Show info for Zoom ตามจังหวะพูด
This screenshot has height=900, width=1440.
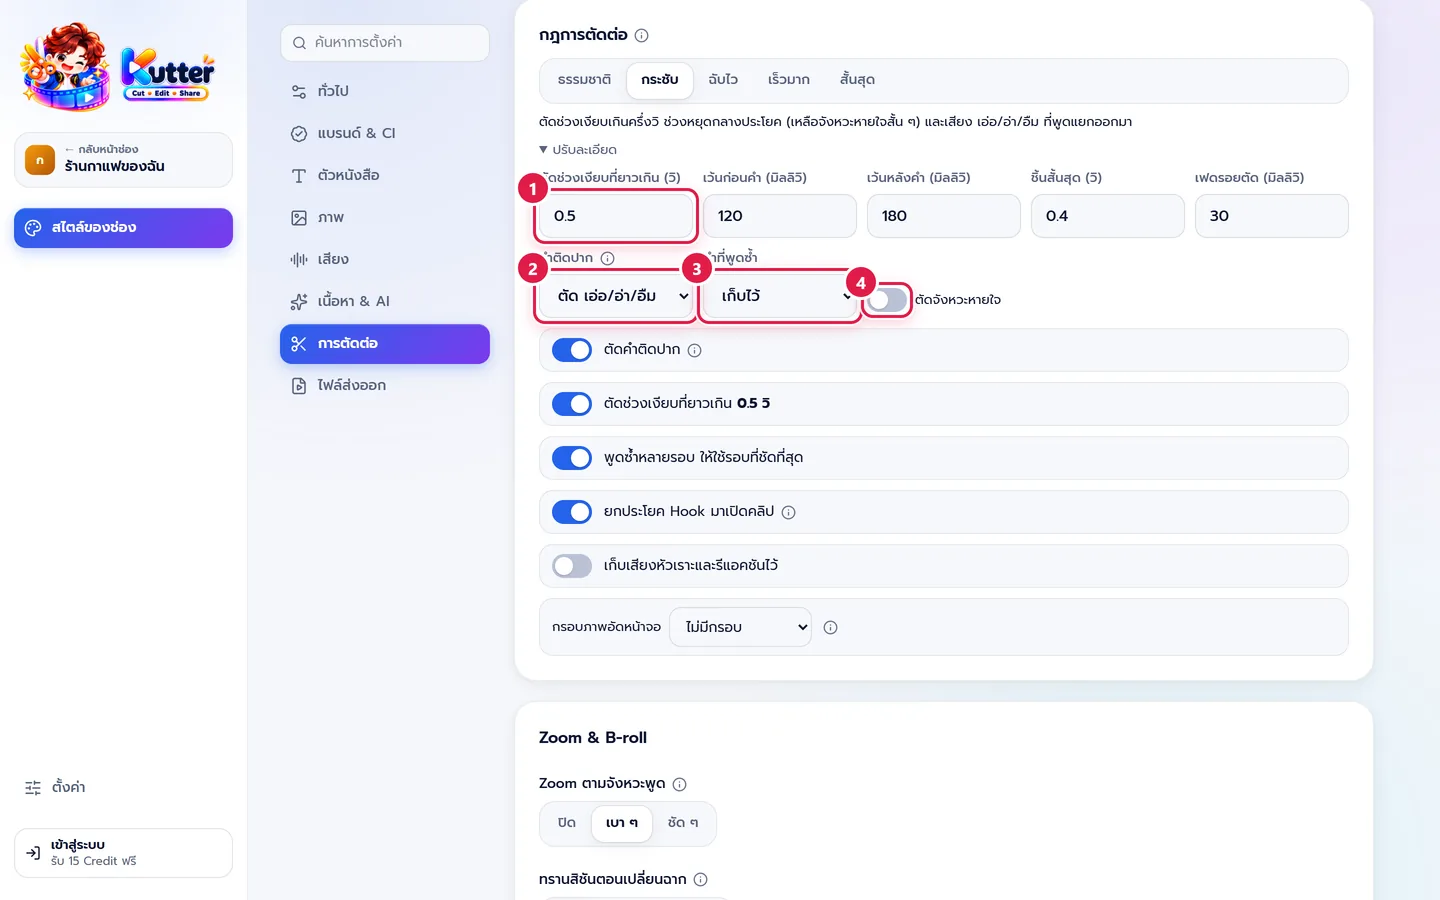[x=679, y=784]
